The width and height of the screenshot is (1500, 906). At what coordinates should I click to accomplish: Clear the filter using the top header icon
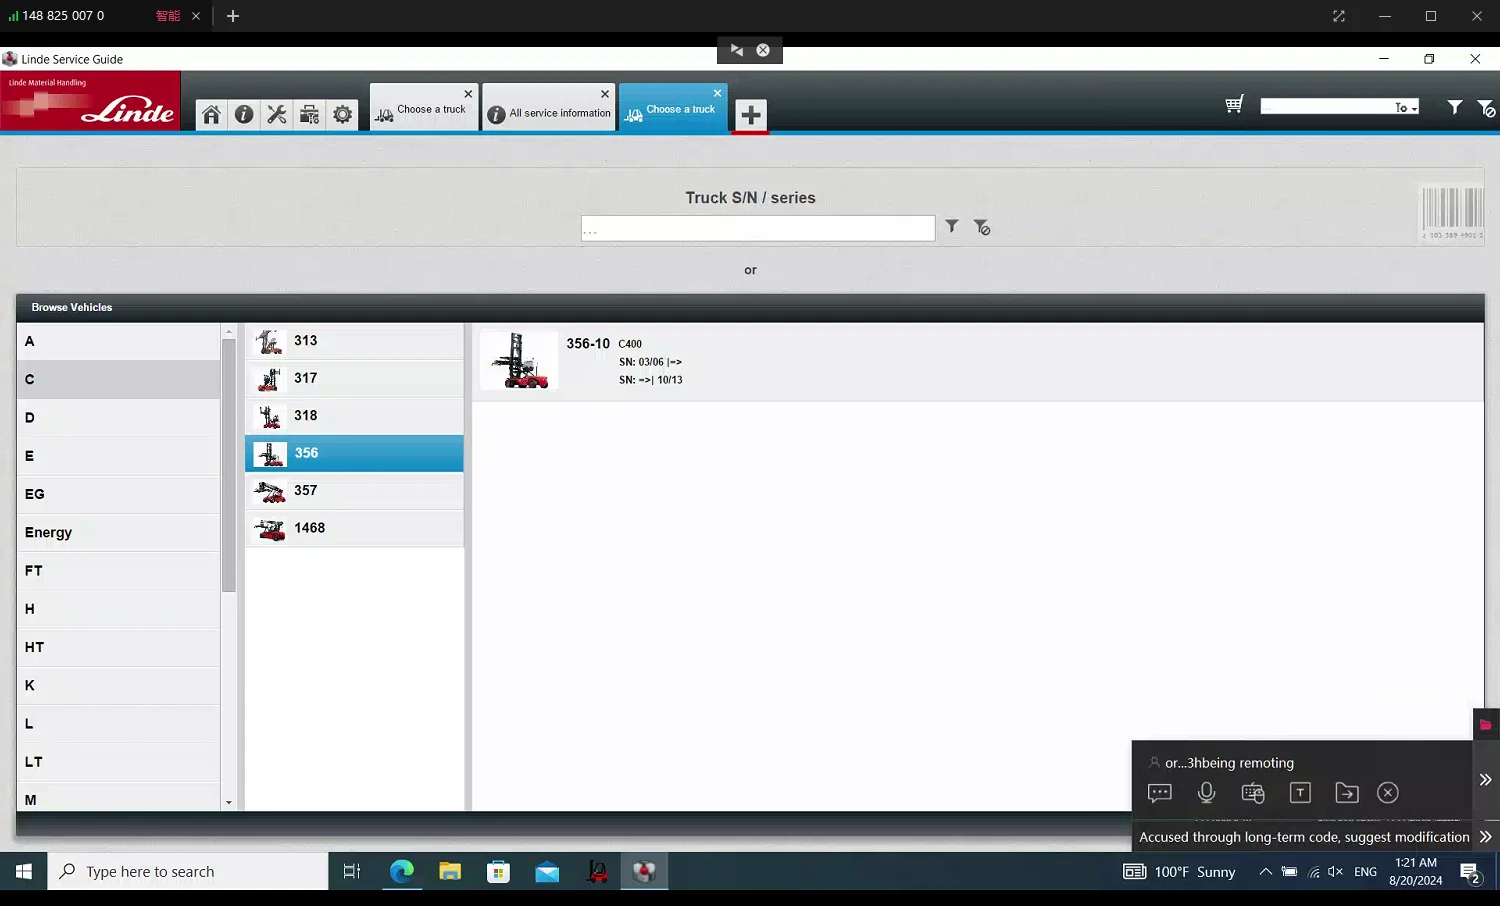click(x=1487, y=108)
